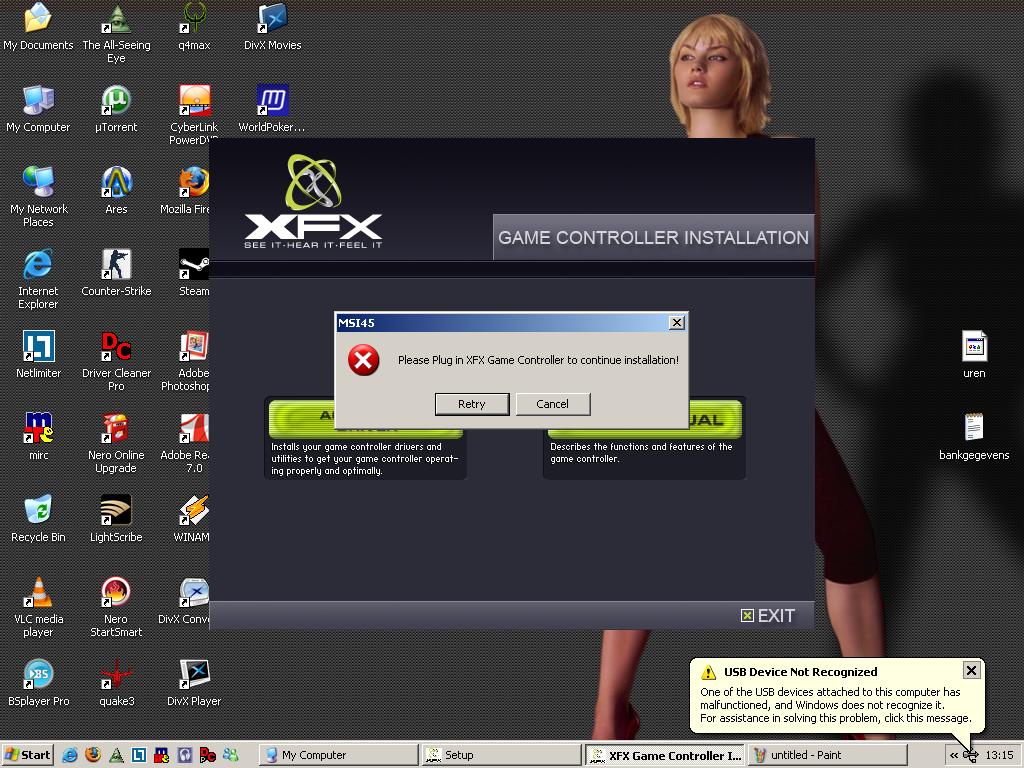Open the Start menu
This screenshot has height=768, width=1024.
click(28, 755)
